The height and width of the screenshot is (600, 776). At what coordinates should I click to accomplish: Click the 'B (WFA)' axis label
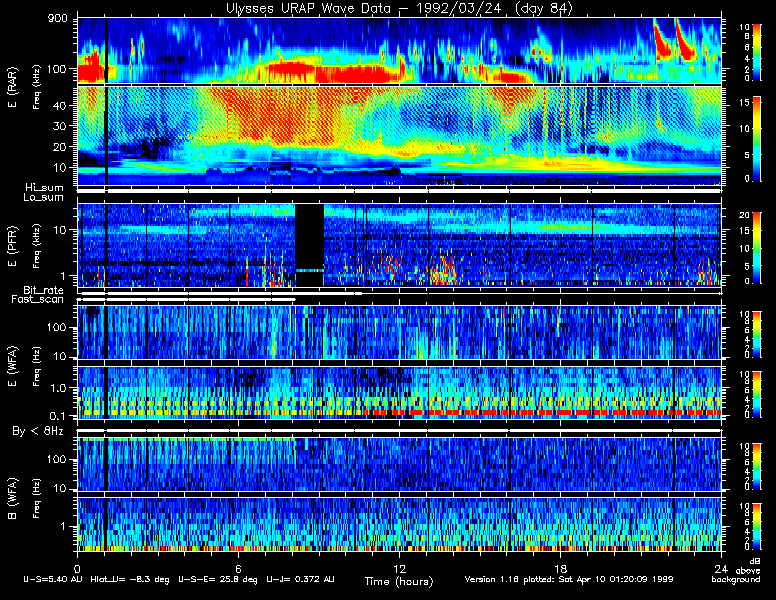coord(12,498)
